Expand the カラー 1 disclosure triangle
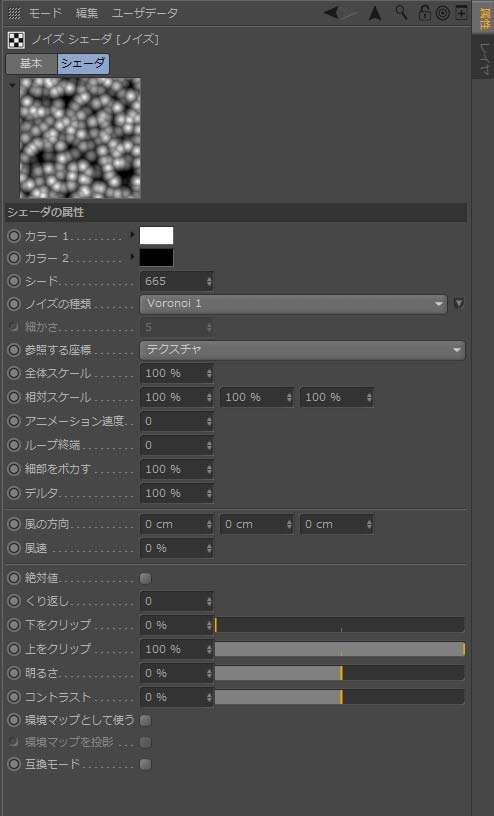The width and height of the screenshot is (494, 816). click(x=132, y=235)
